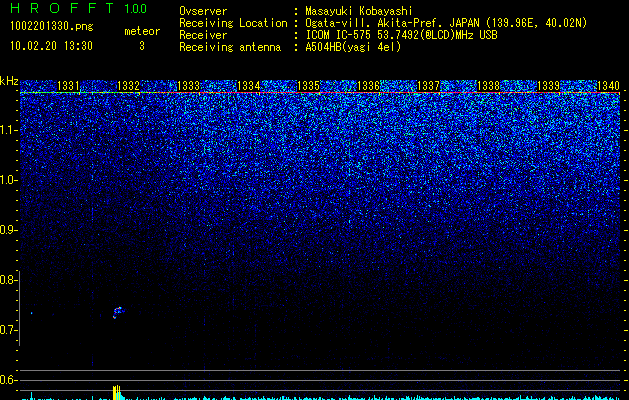The width and height of the screenshot is (629, 400).
Task: Select the filename 1002201330.png
Action: (x=52, y=27)
